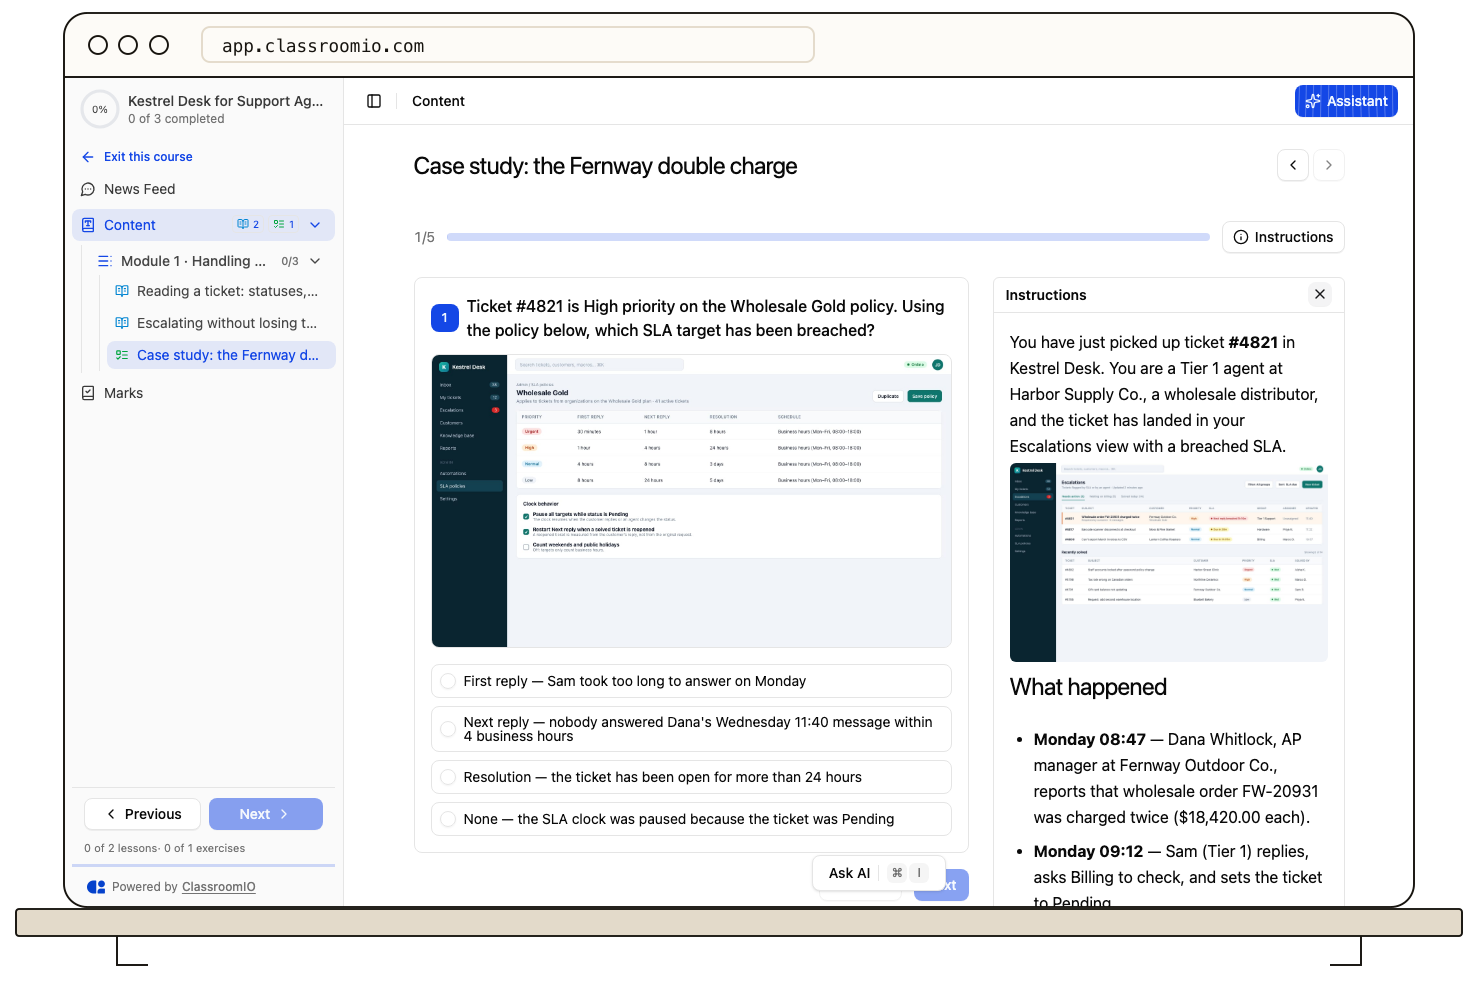Click the Kestrel Desk course title

tap(226, 101)
